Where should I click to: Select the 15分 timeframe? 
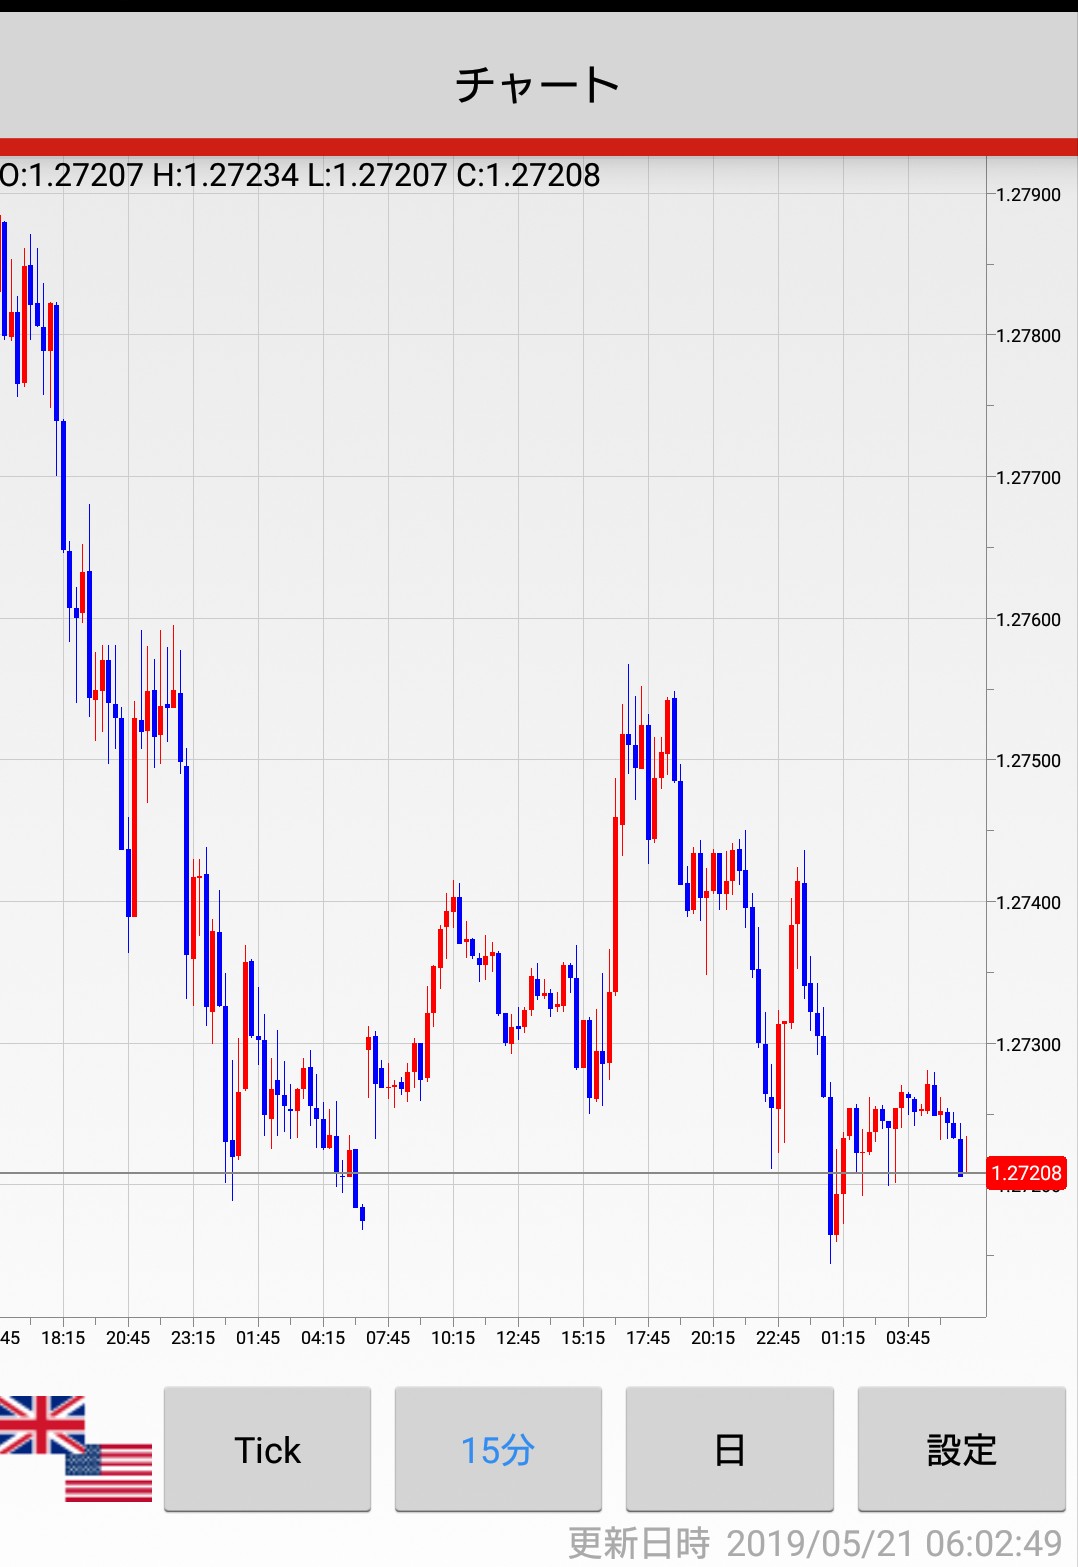pos(498,1449)
